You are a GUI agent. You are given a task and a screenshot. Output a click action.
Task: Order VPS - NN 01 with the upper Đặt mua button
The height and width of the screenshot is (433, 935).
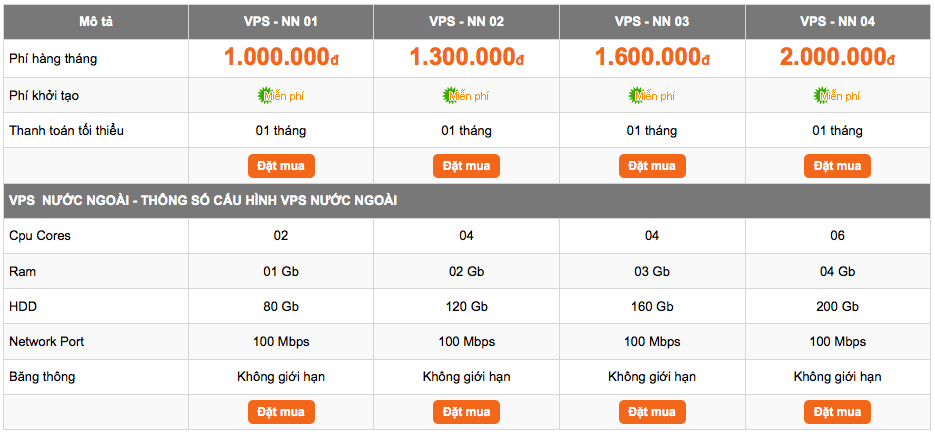(281, 166)
